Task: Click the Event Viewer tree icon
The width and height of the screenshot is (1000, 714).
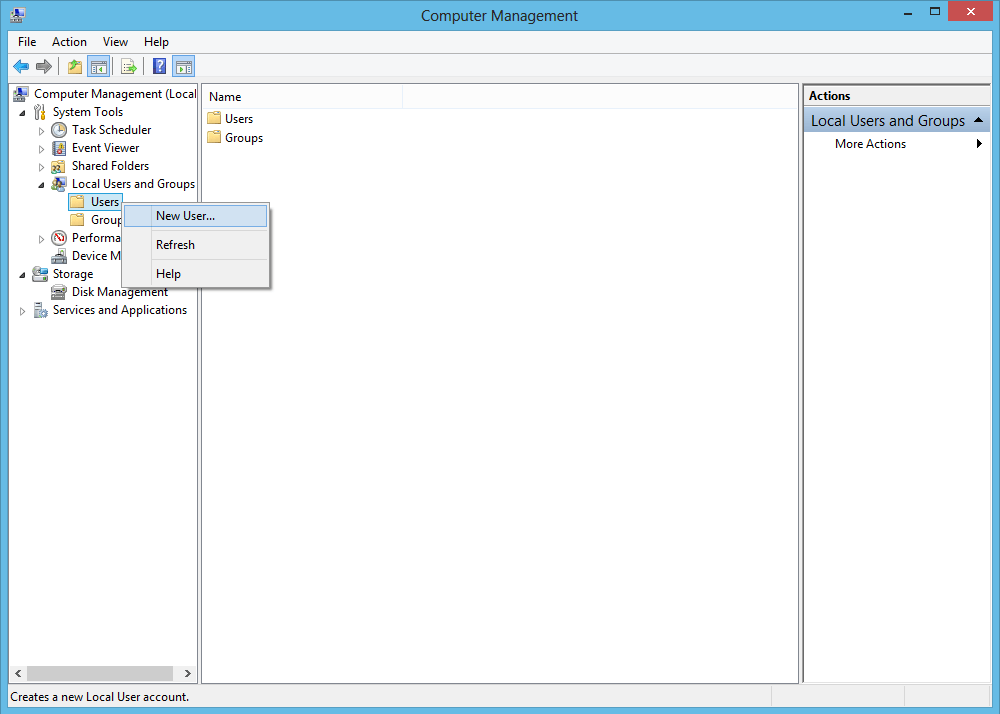Action: pyautogui.click(x=59, y=148)
